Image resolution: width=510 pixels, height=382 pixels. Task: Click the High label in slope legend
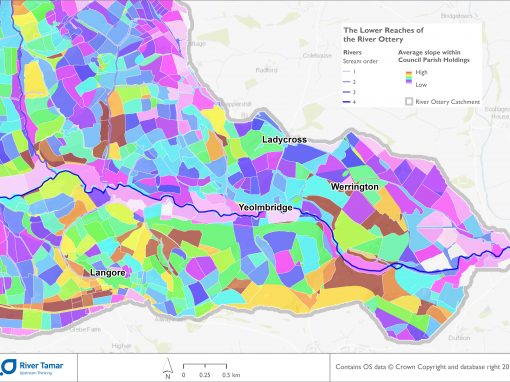coord(421,72)
